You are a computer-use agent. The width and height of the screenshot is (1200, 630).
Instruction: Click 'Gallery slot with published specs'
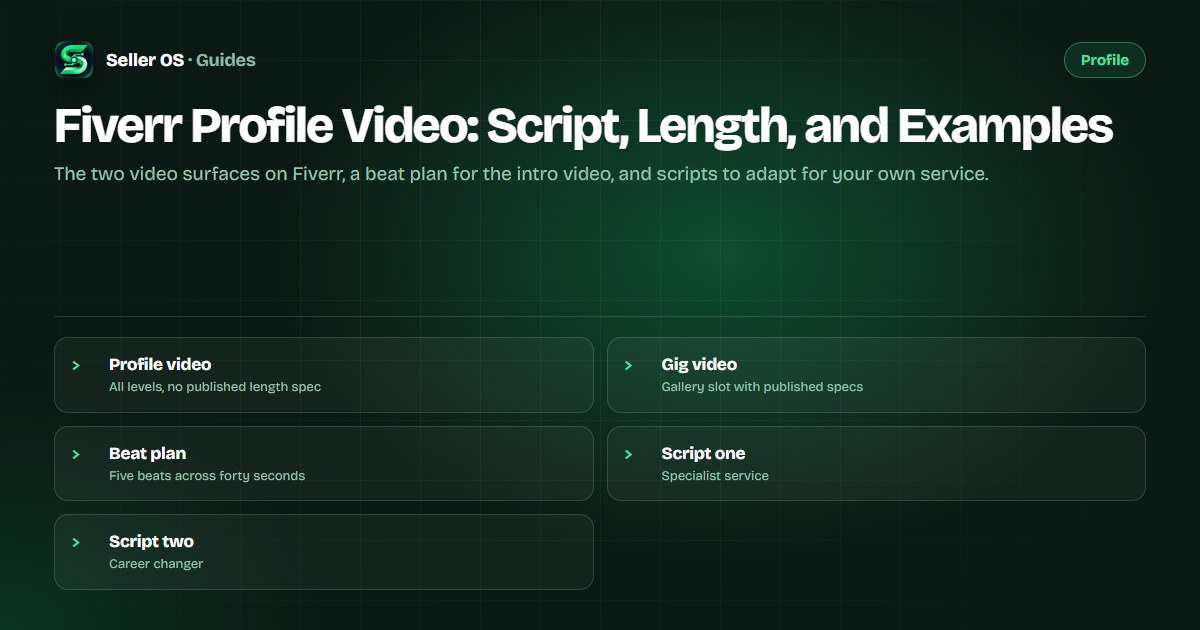pos(762,387)
